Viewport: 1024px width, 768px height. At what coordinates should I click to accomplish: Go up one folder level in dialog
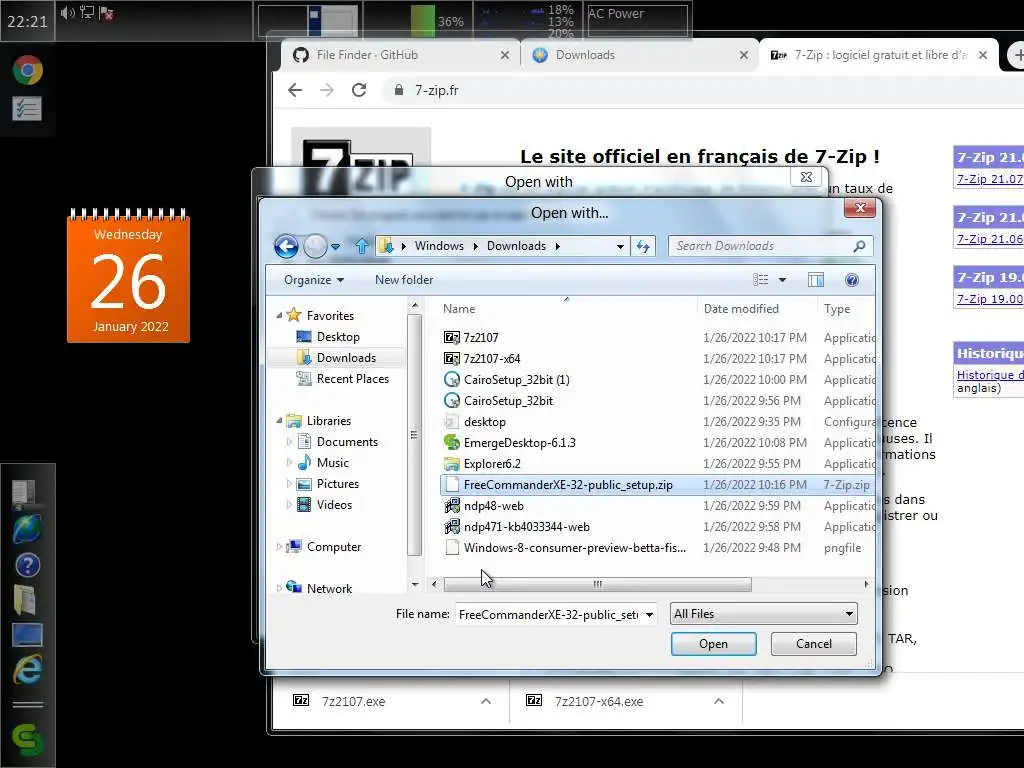click(x=361, y=246)
